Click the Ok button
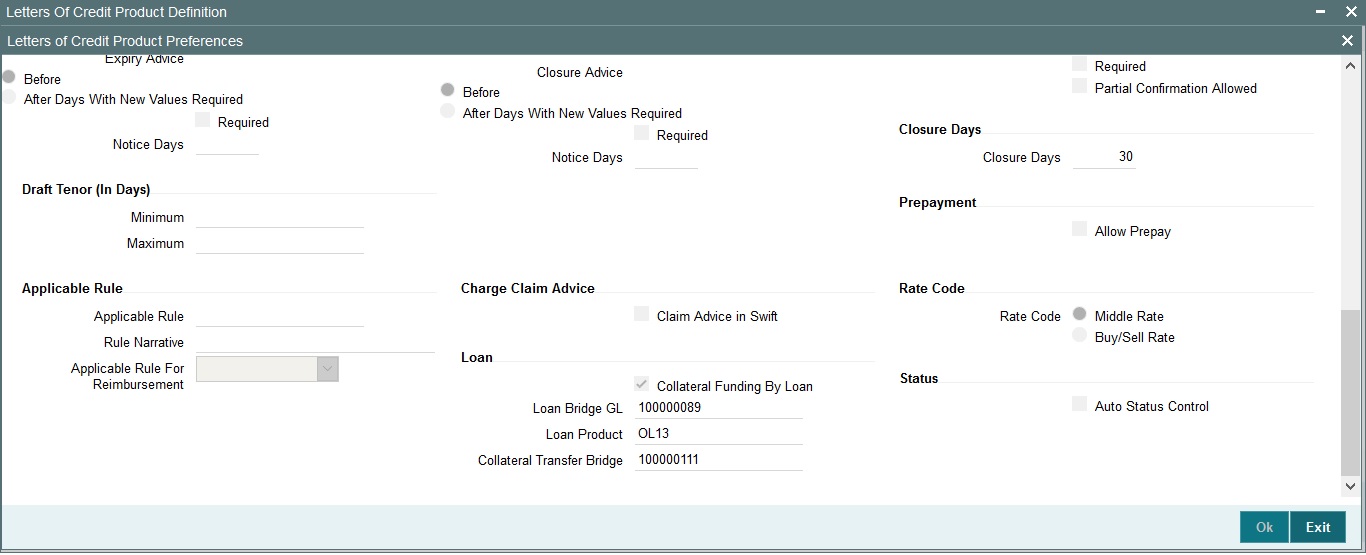1366x555 pixels. [x=1264, y=527]
